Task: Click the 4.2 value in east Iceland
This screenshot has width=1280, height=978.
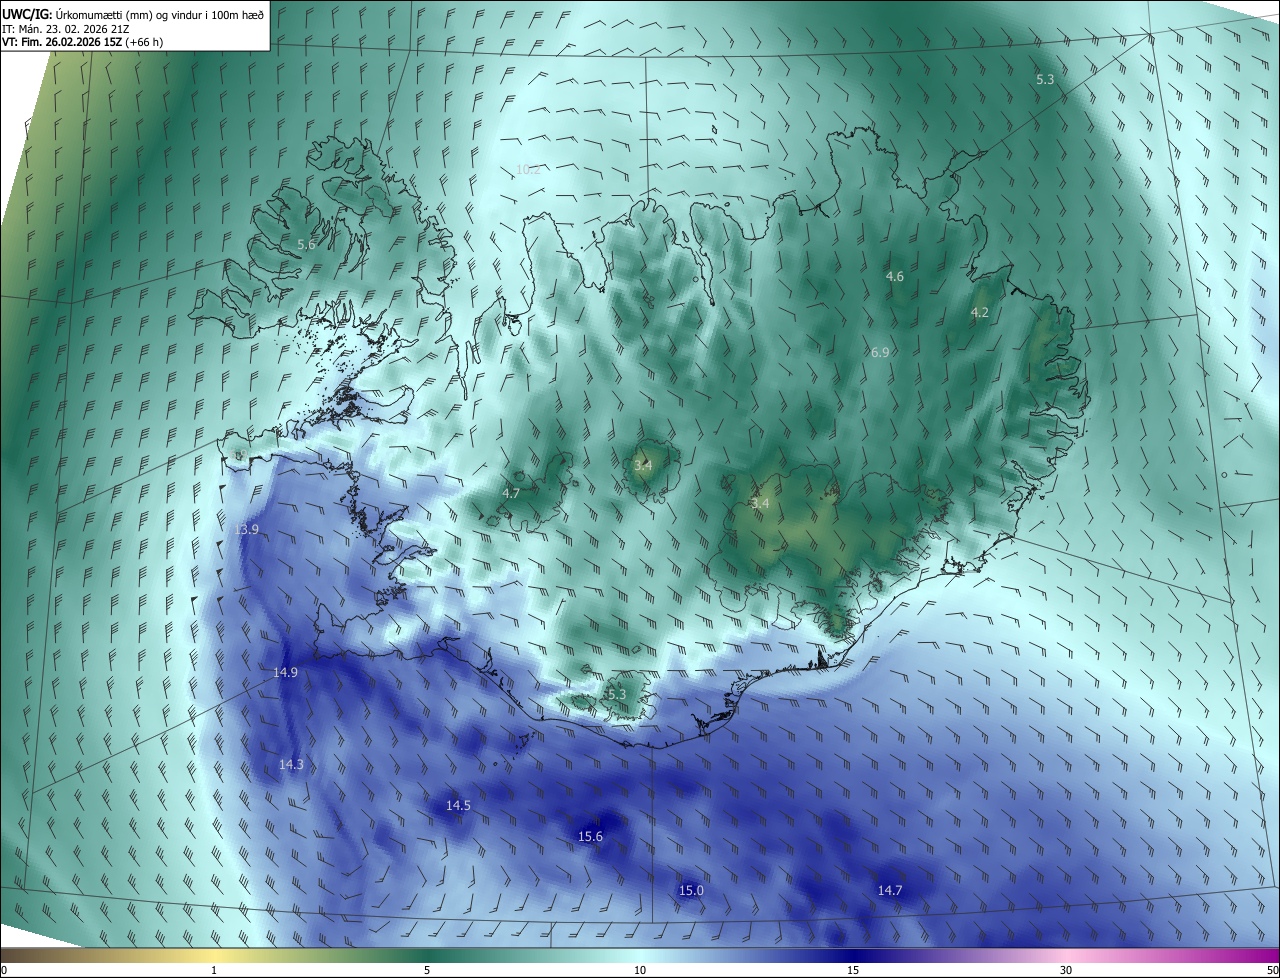Action: pos(980,313)
